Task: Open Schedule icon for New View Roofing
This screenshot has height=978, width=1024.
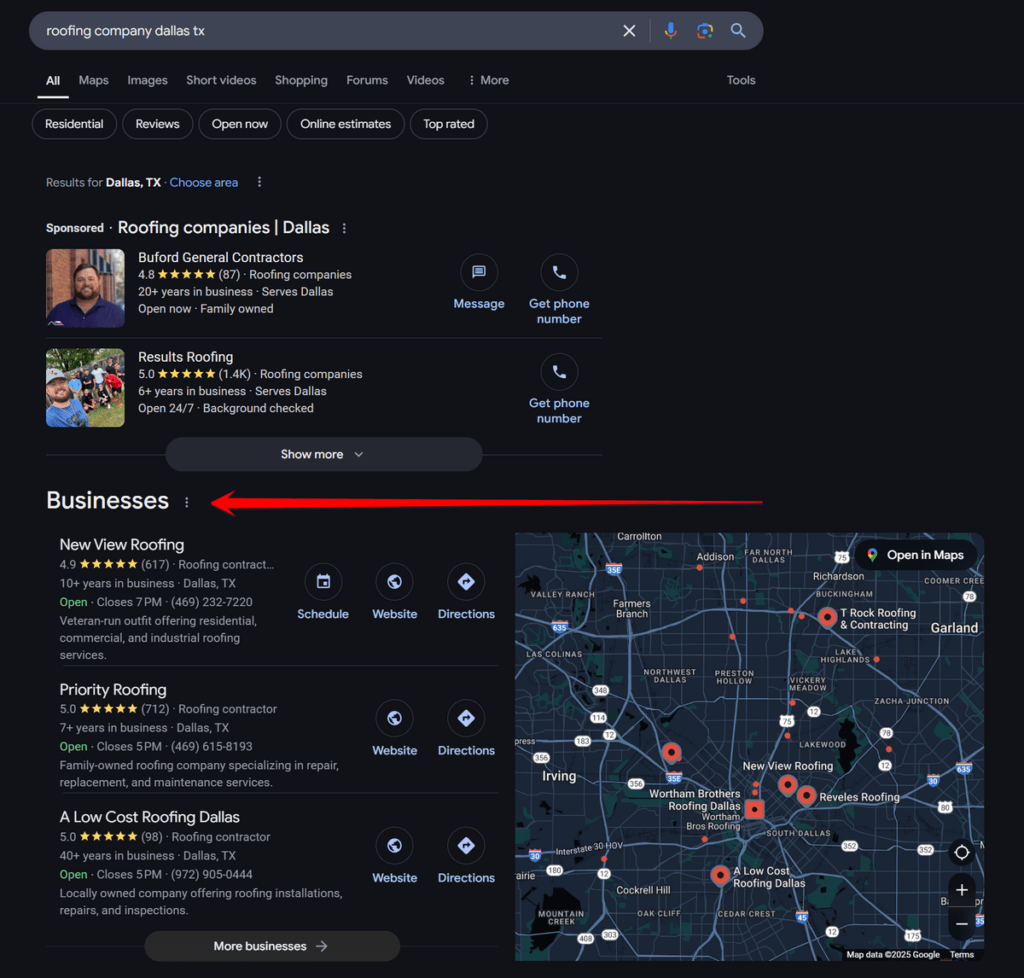Action: (323, 581)
